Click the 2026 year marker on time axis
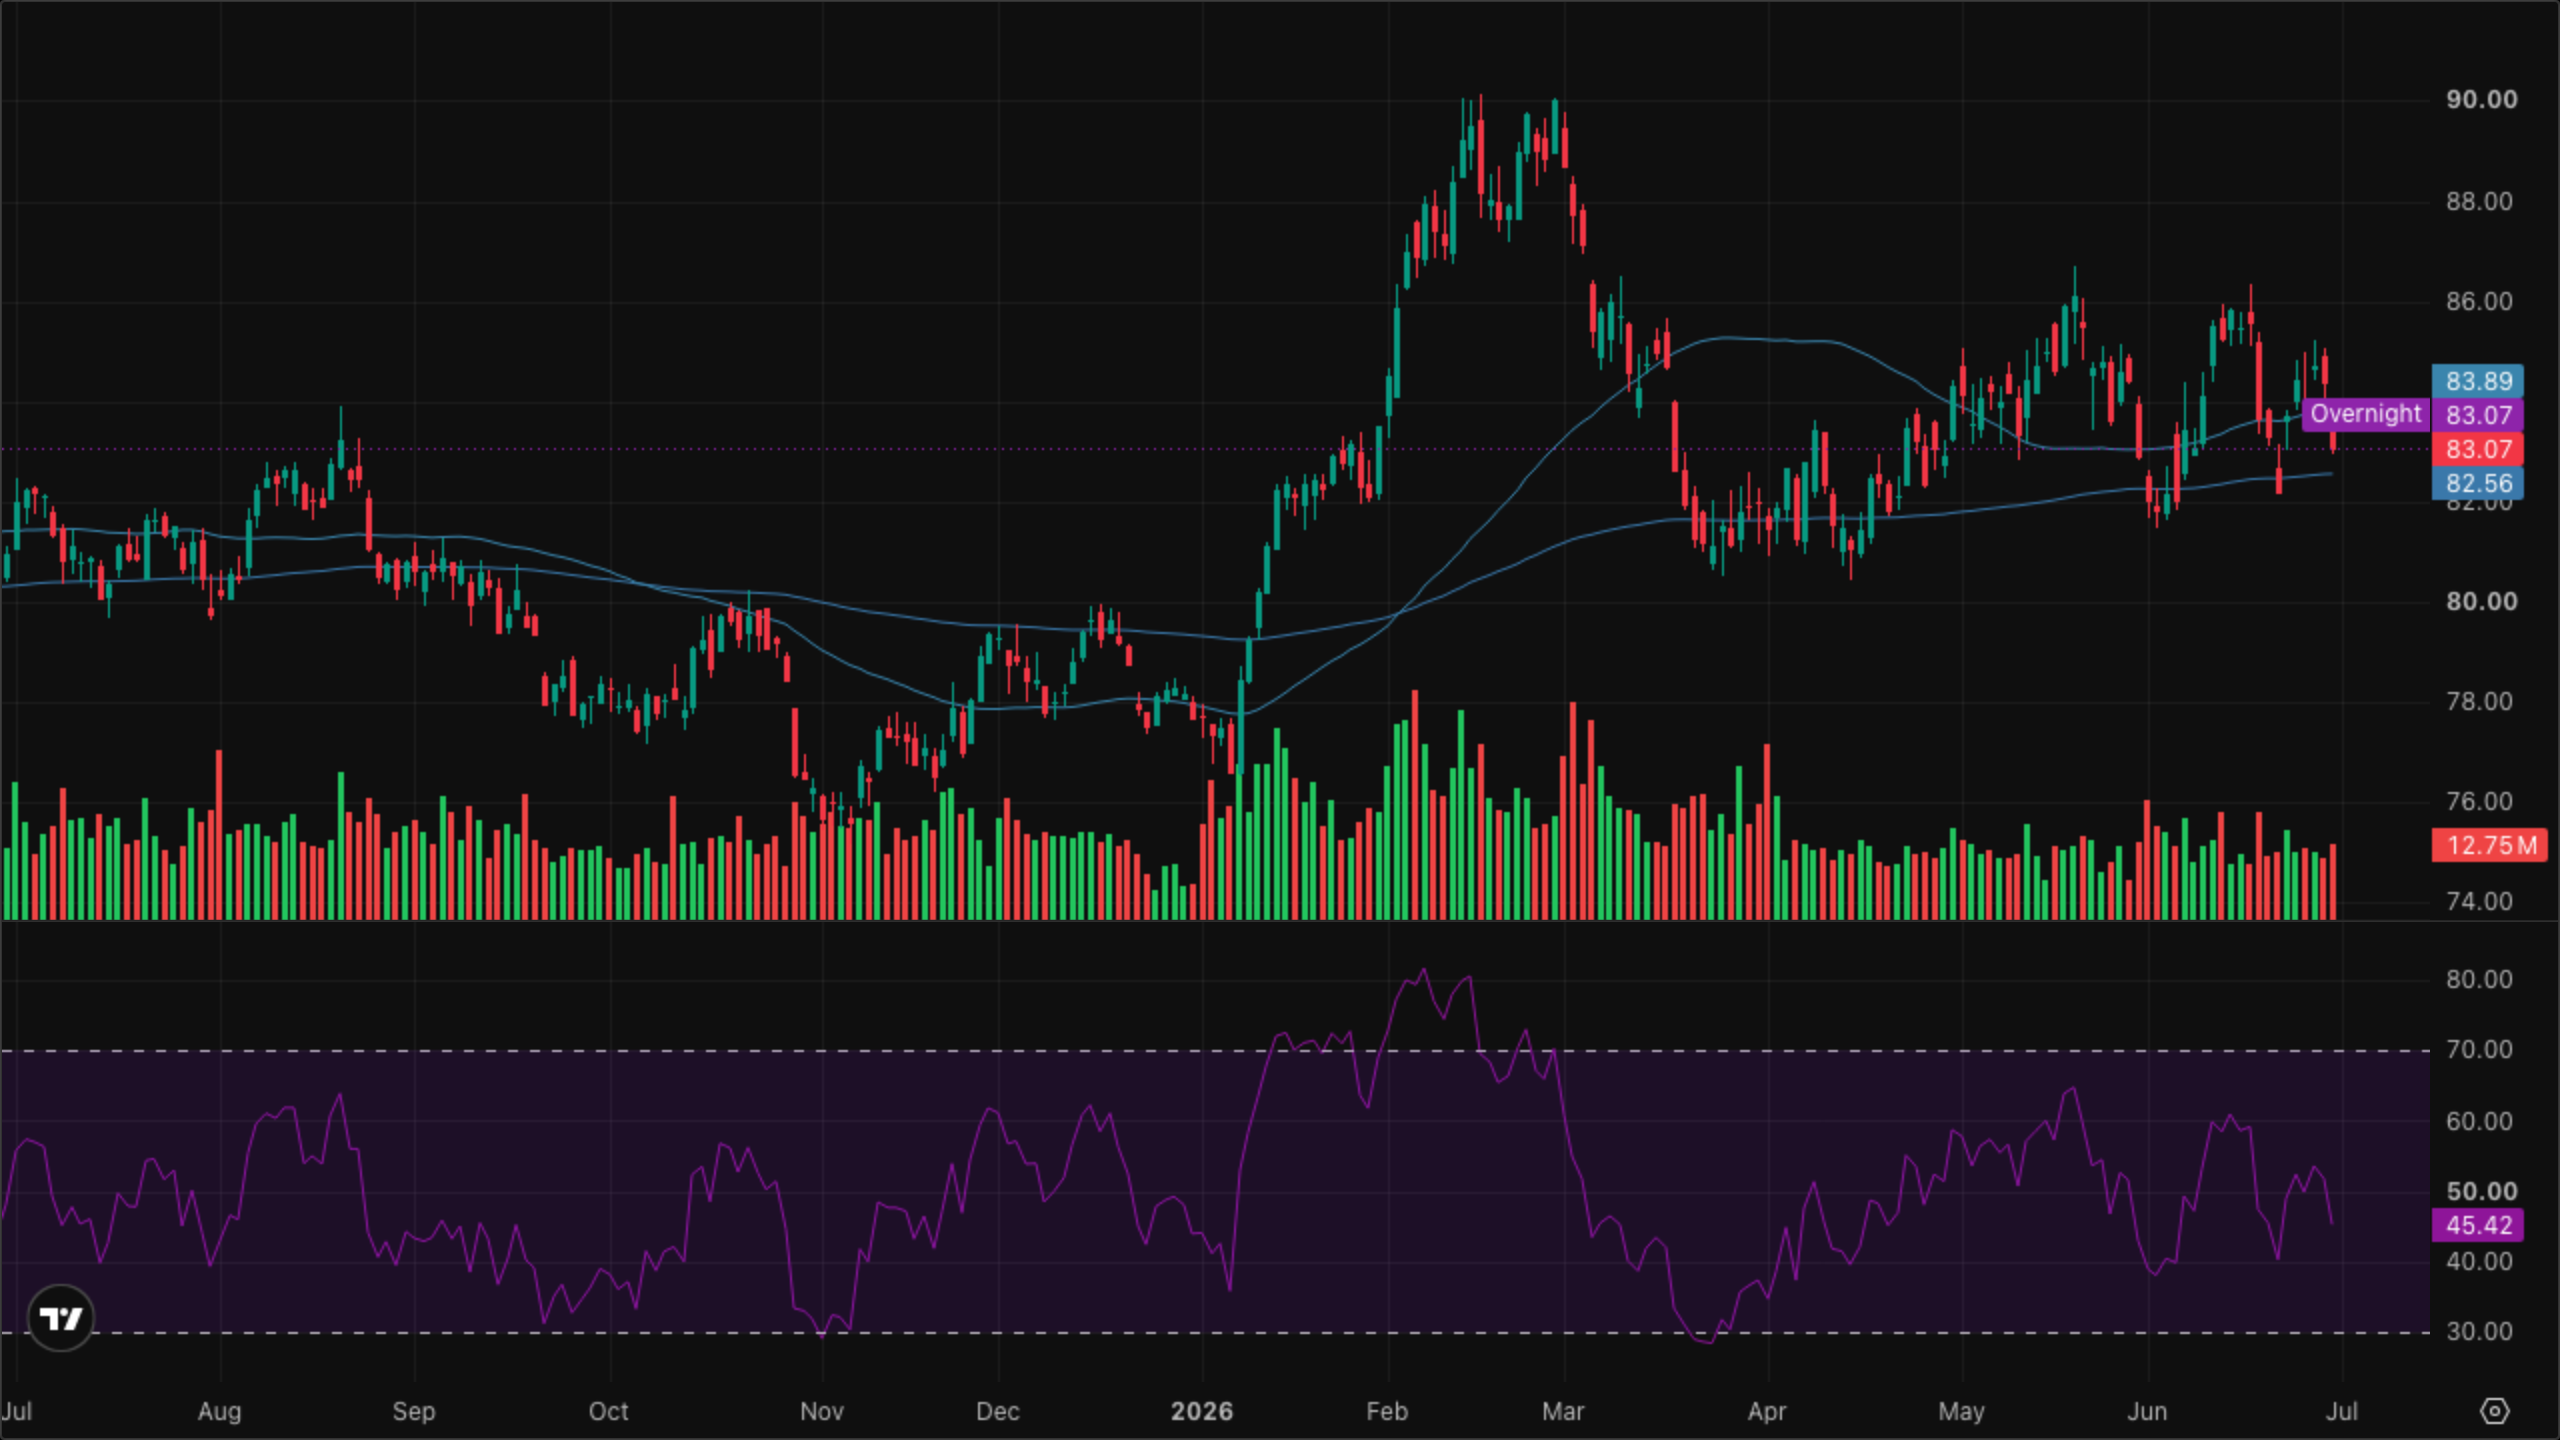Image resolution: width=2560 pixels, height=1440 pixels. (1201, 1411)
